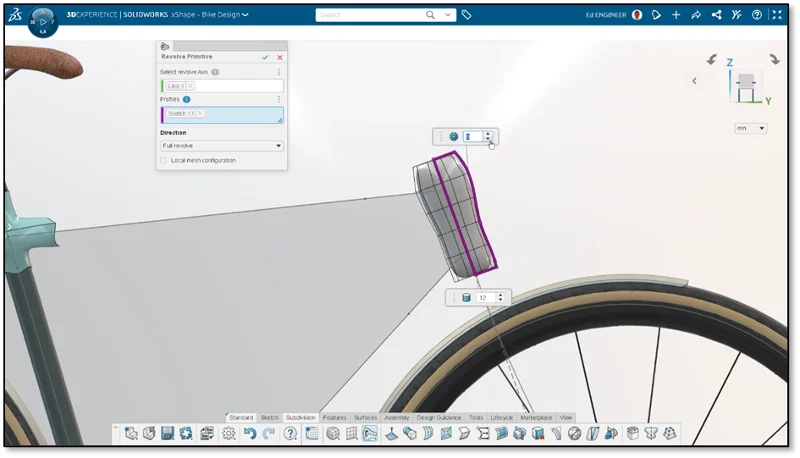Remove Line.1 from revolve axis selection
The width and height of the screenshot is (800, 458).
191,86
